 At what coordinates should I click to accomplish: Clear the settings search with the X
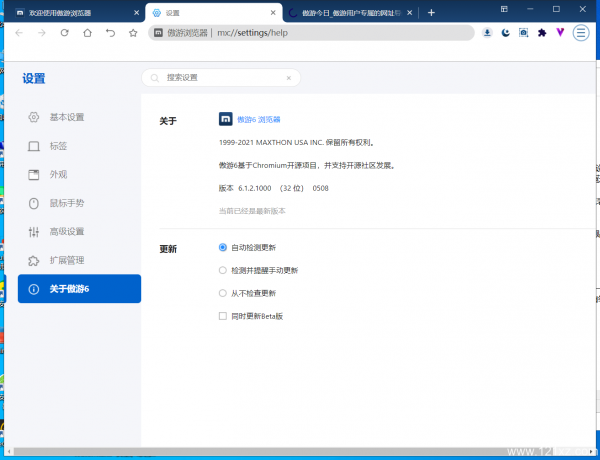(x=289, y=78)
